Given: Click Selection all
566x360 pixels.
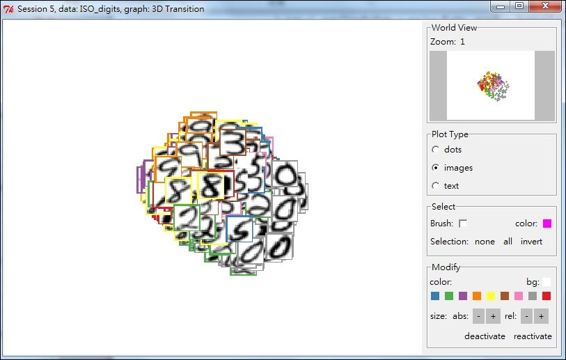Looking at the screenshot, I should [x=508, y=242].
